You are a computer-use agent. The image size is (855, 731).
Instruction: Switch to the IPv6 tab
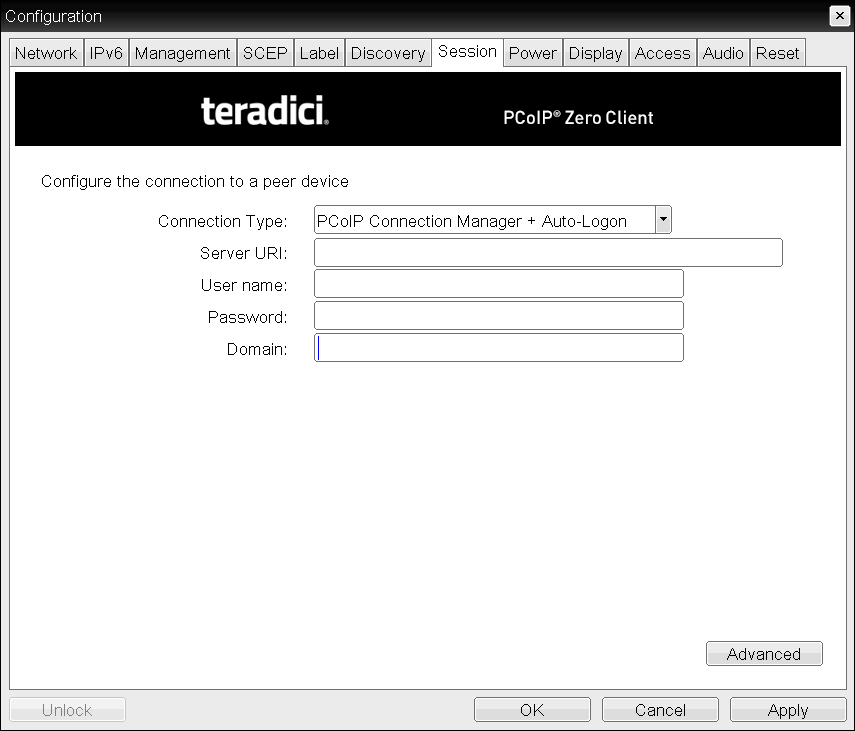coord(106,53)
